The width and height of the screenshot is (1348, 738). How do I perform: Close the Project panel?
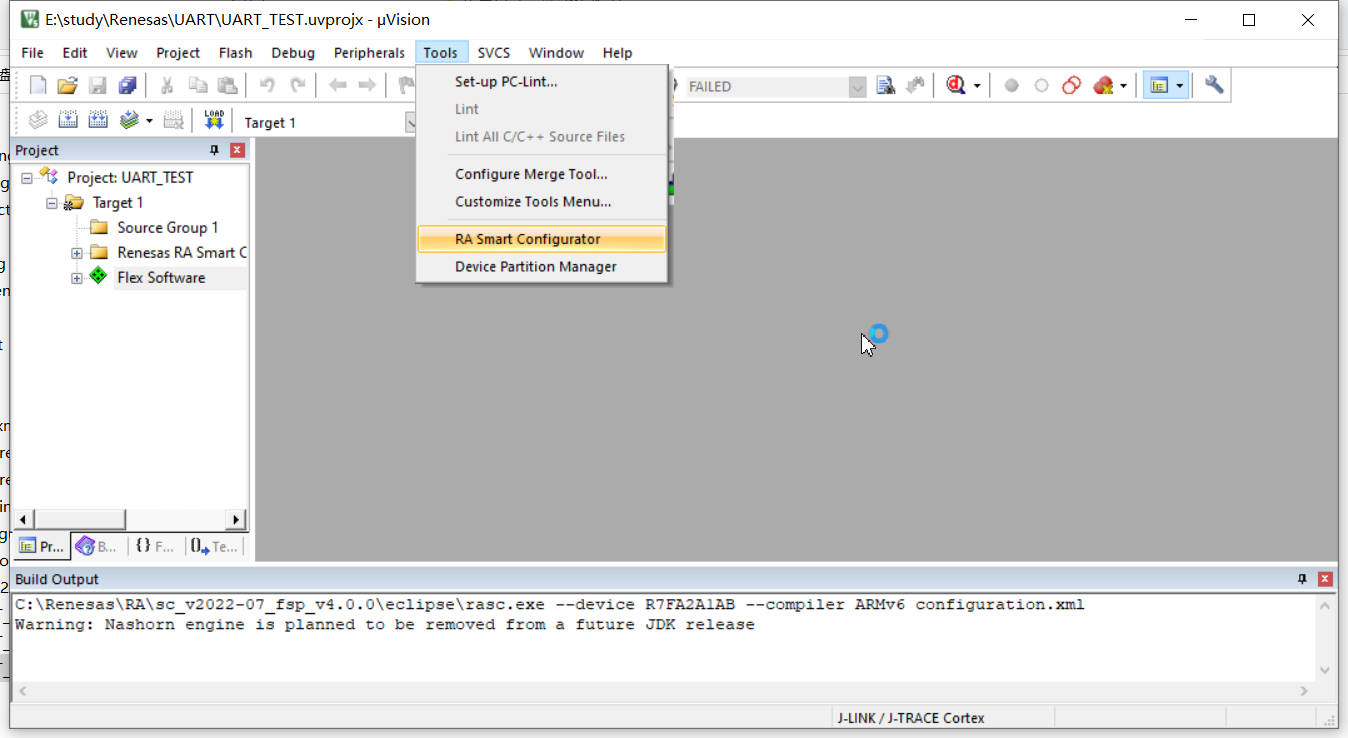tap(237, 150)
